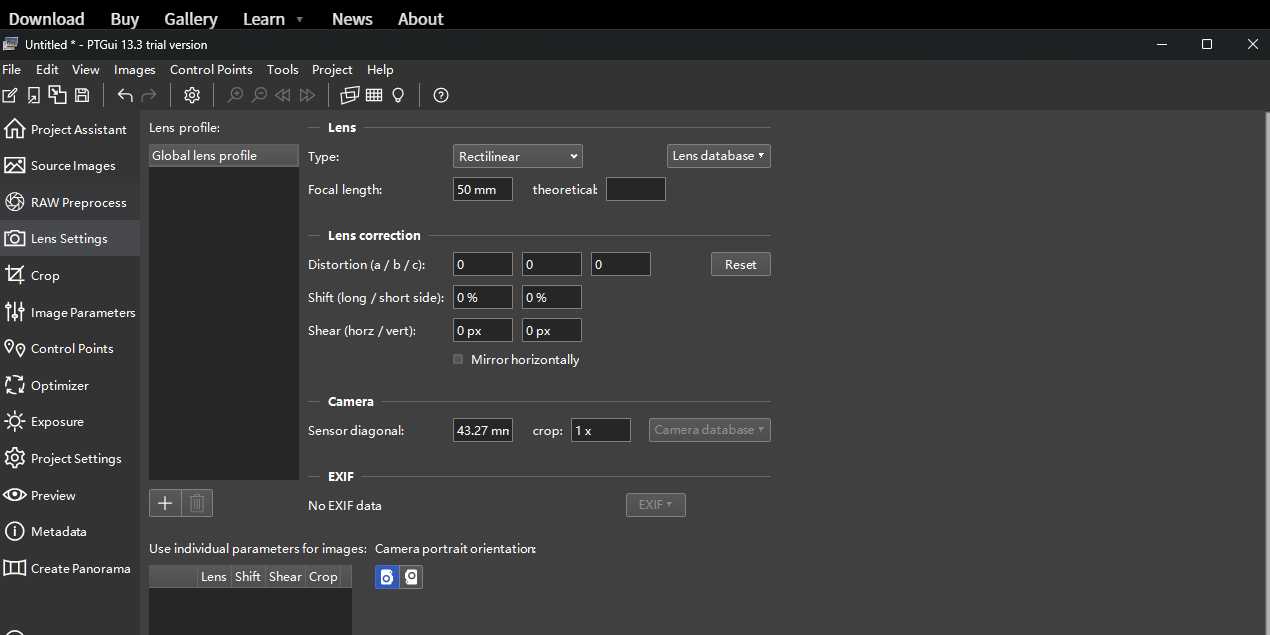Select the first camera portrait orientation toggle

(x=387, y=577)
